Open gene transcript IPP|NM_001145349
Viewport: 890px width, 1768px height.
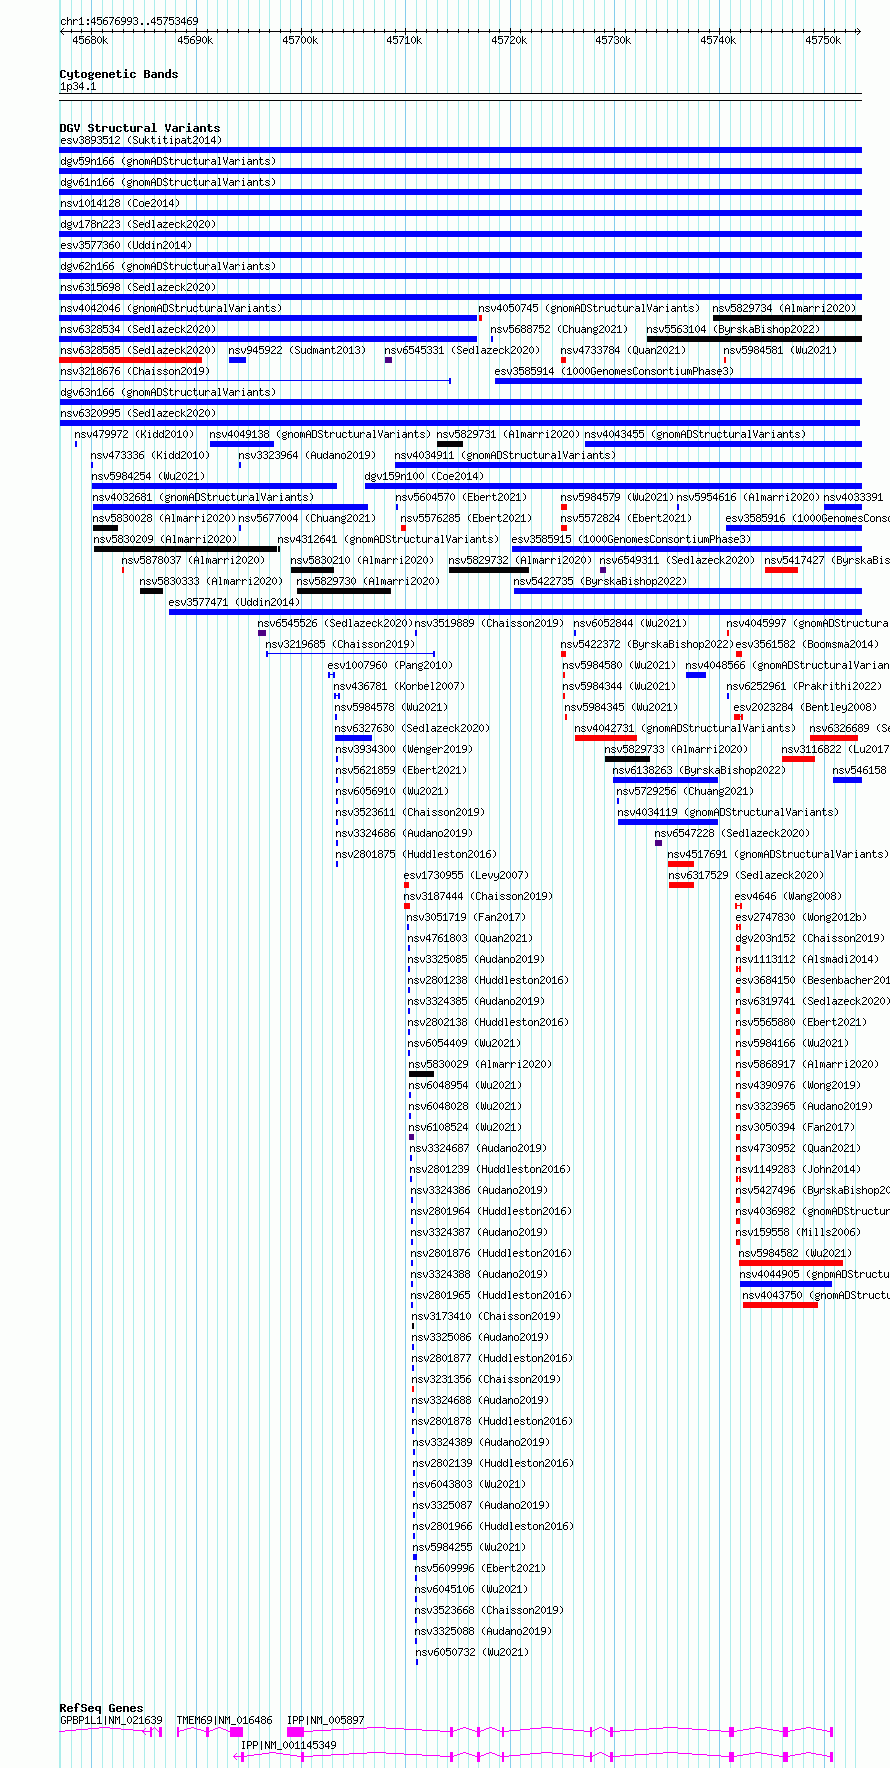click(288, 1745)
